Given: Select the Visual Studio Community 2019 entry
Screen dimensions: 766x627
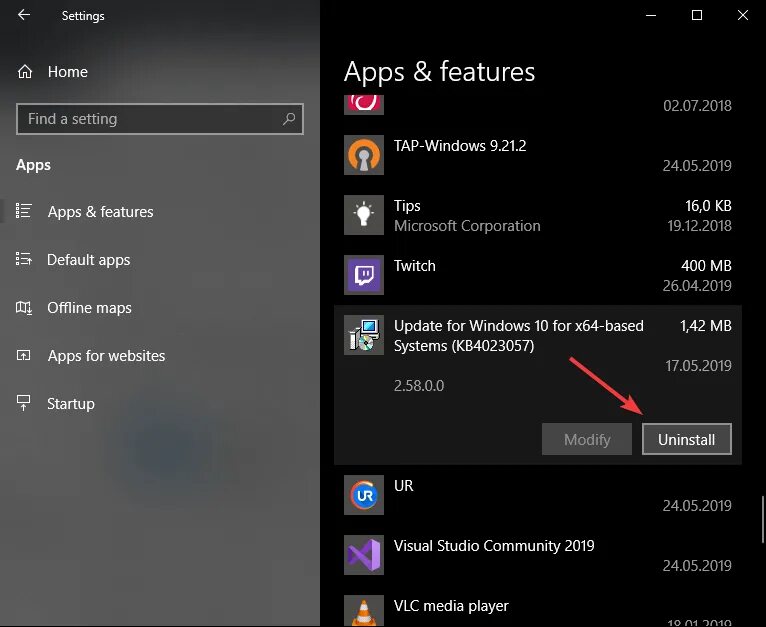Looking at the screenshot, I should coord(494,545).
